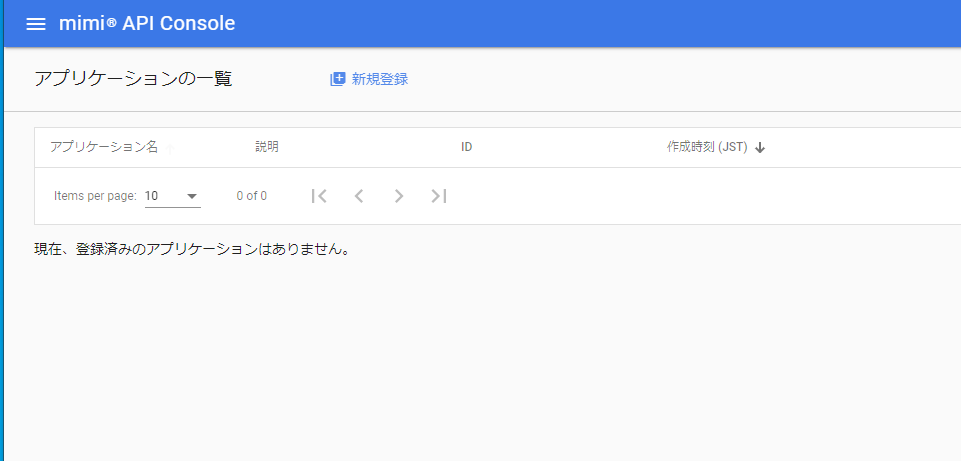Screen dimensions: 961x461
Task: Click the first page paginator icon
Action: pyautogui.click(x=319, y=196)
